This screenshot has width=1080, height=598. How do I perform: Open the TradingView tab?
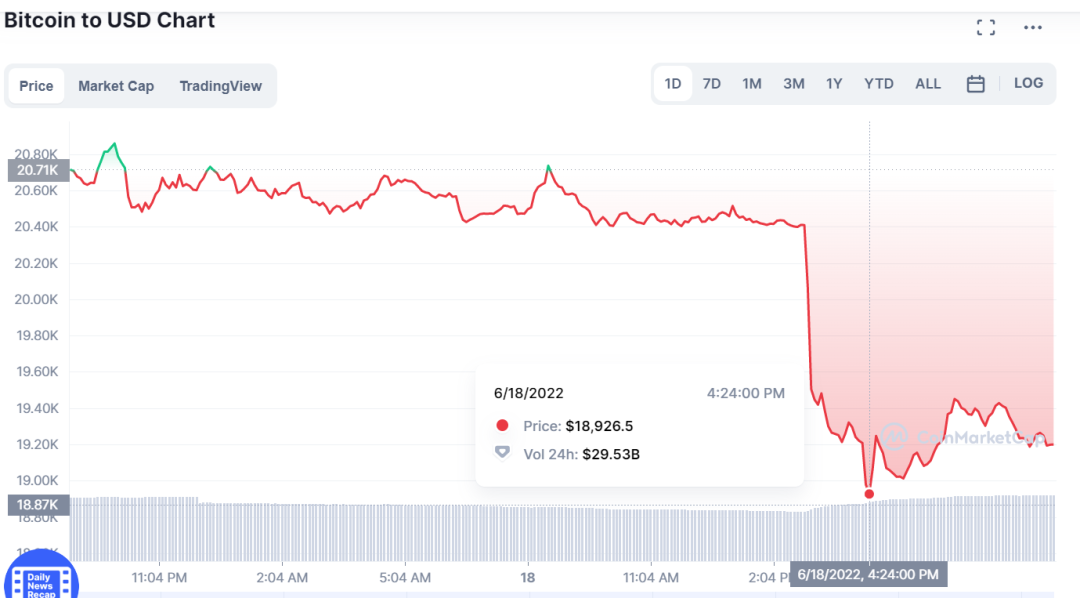[220, 86]
